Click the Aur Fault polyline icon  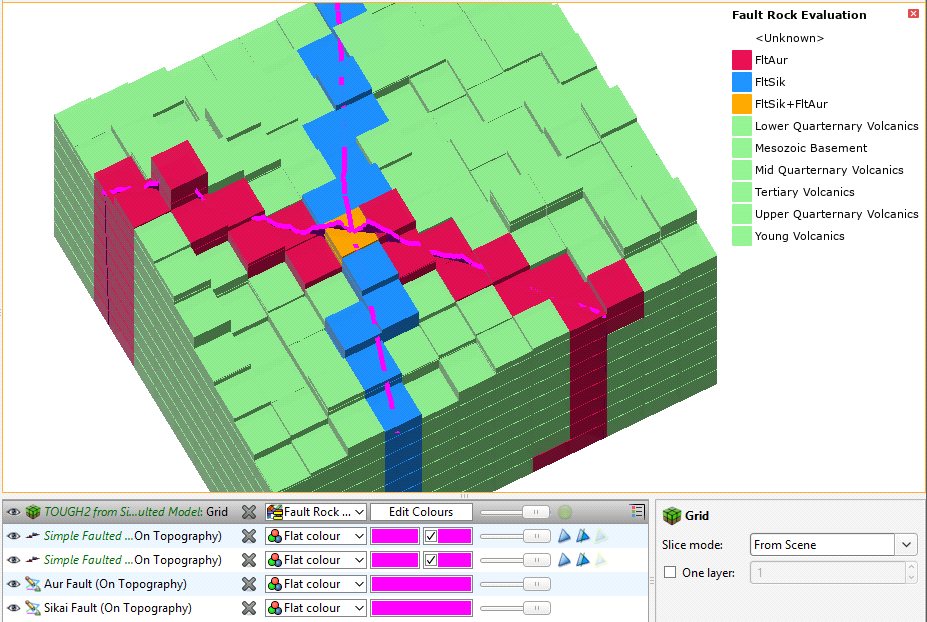tap(32, 584)
